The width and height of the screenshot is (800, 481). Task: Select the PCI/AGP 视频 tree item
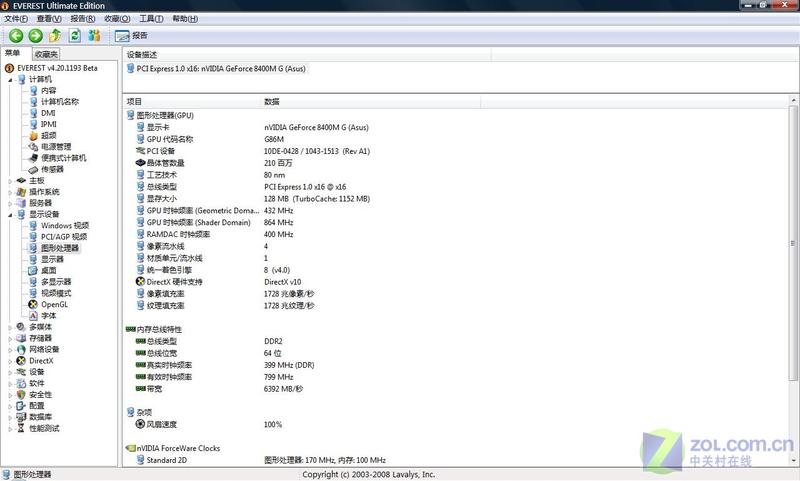click(64, 237)
